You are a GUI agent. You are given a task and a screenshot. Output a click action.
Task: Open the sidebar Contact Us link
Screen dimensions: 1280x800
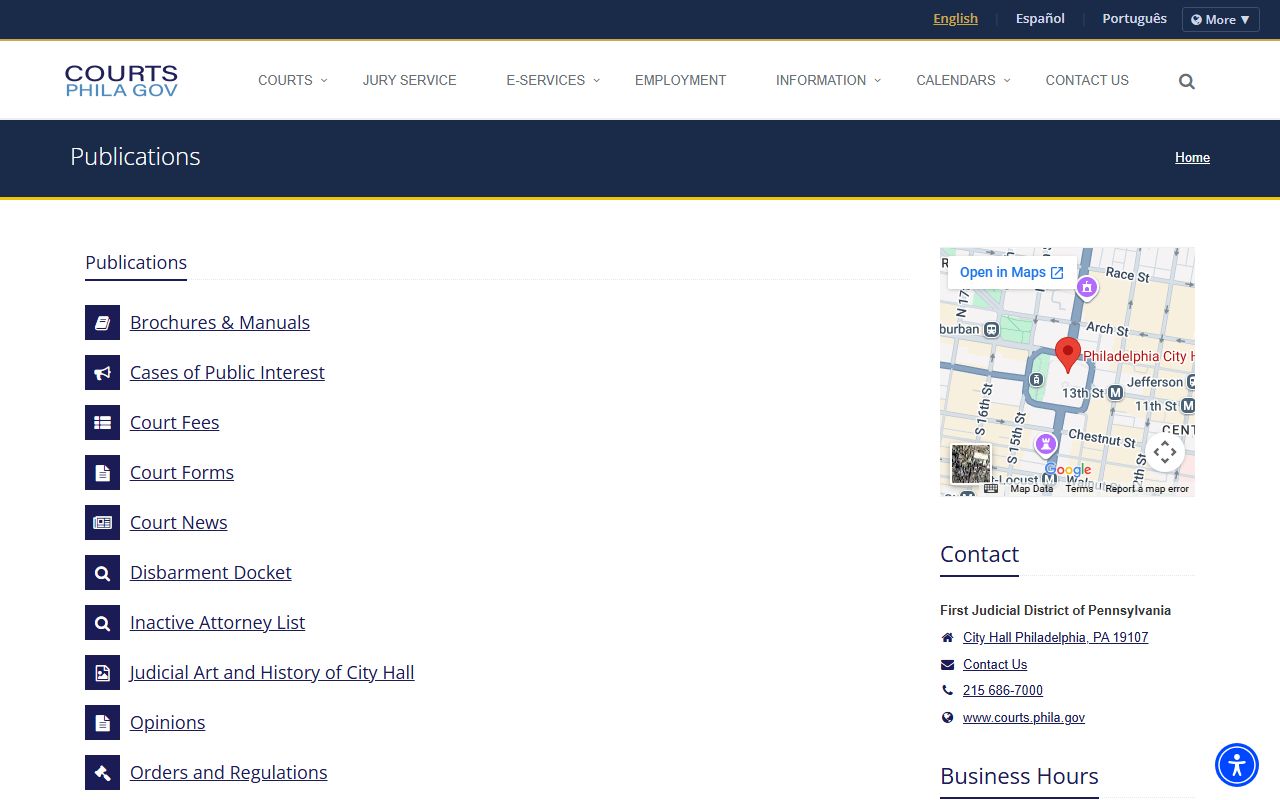(x=995, y=664)
